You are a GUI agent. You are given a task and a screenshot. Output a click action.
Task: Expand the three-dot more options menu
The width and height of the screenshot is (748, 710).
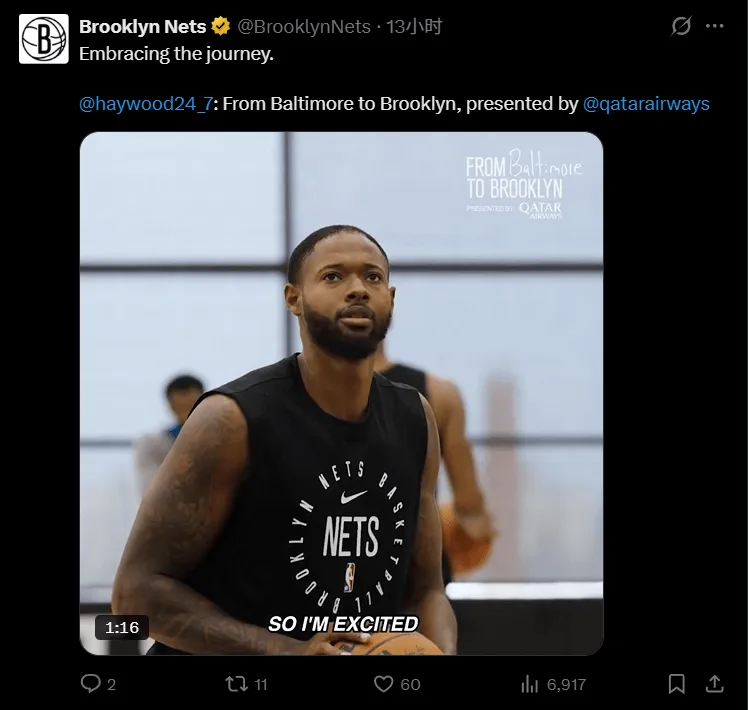pyautogui.click(x=714, y=27)
